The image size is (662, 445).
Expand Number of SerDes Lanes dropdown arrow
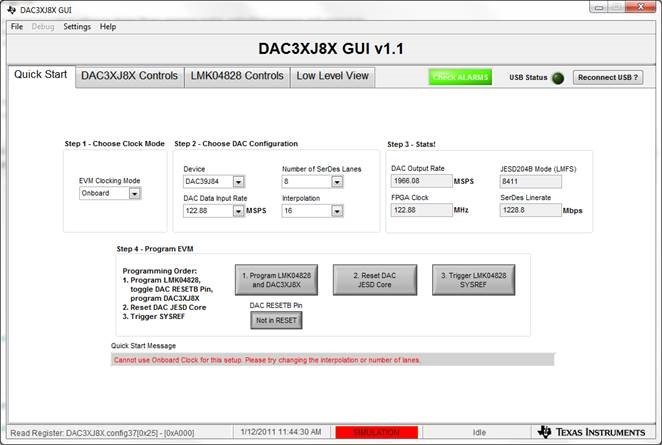coord(337,182)
